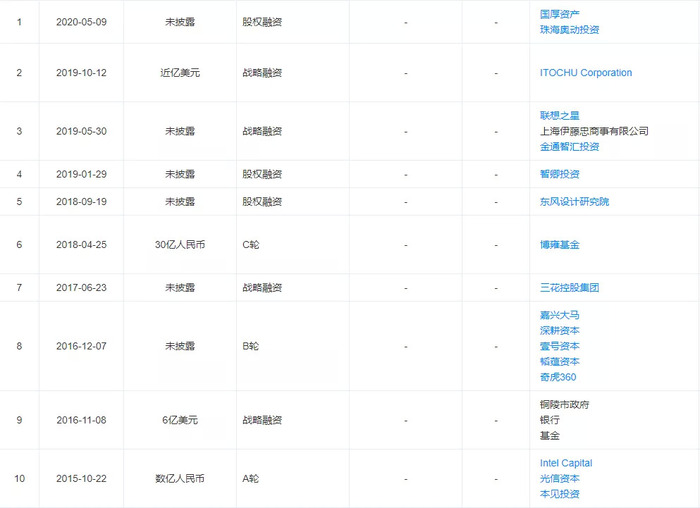Select 股权融资 in the 2020-05-09 row

pos(262,22)
